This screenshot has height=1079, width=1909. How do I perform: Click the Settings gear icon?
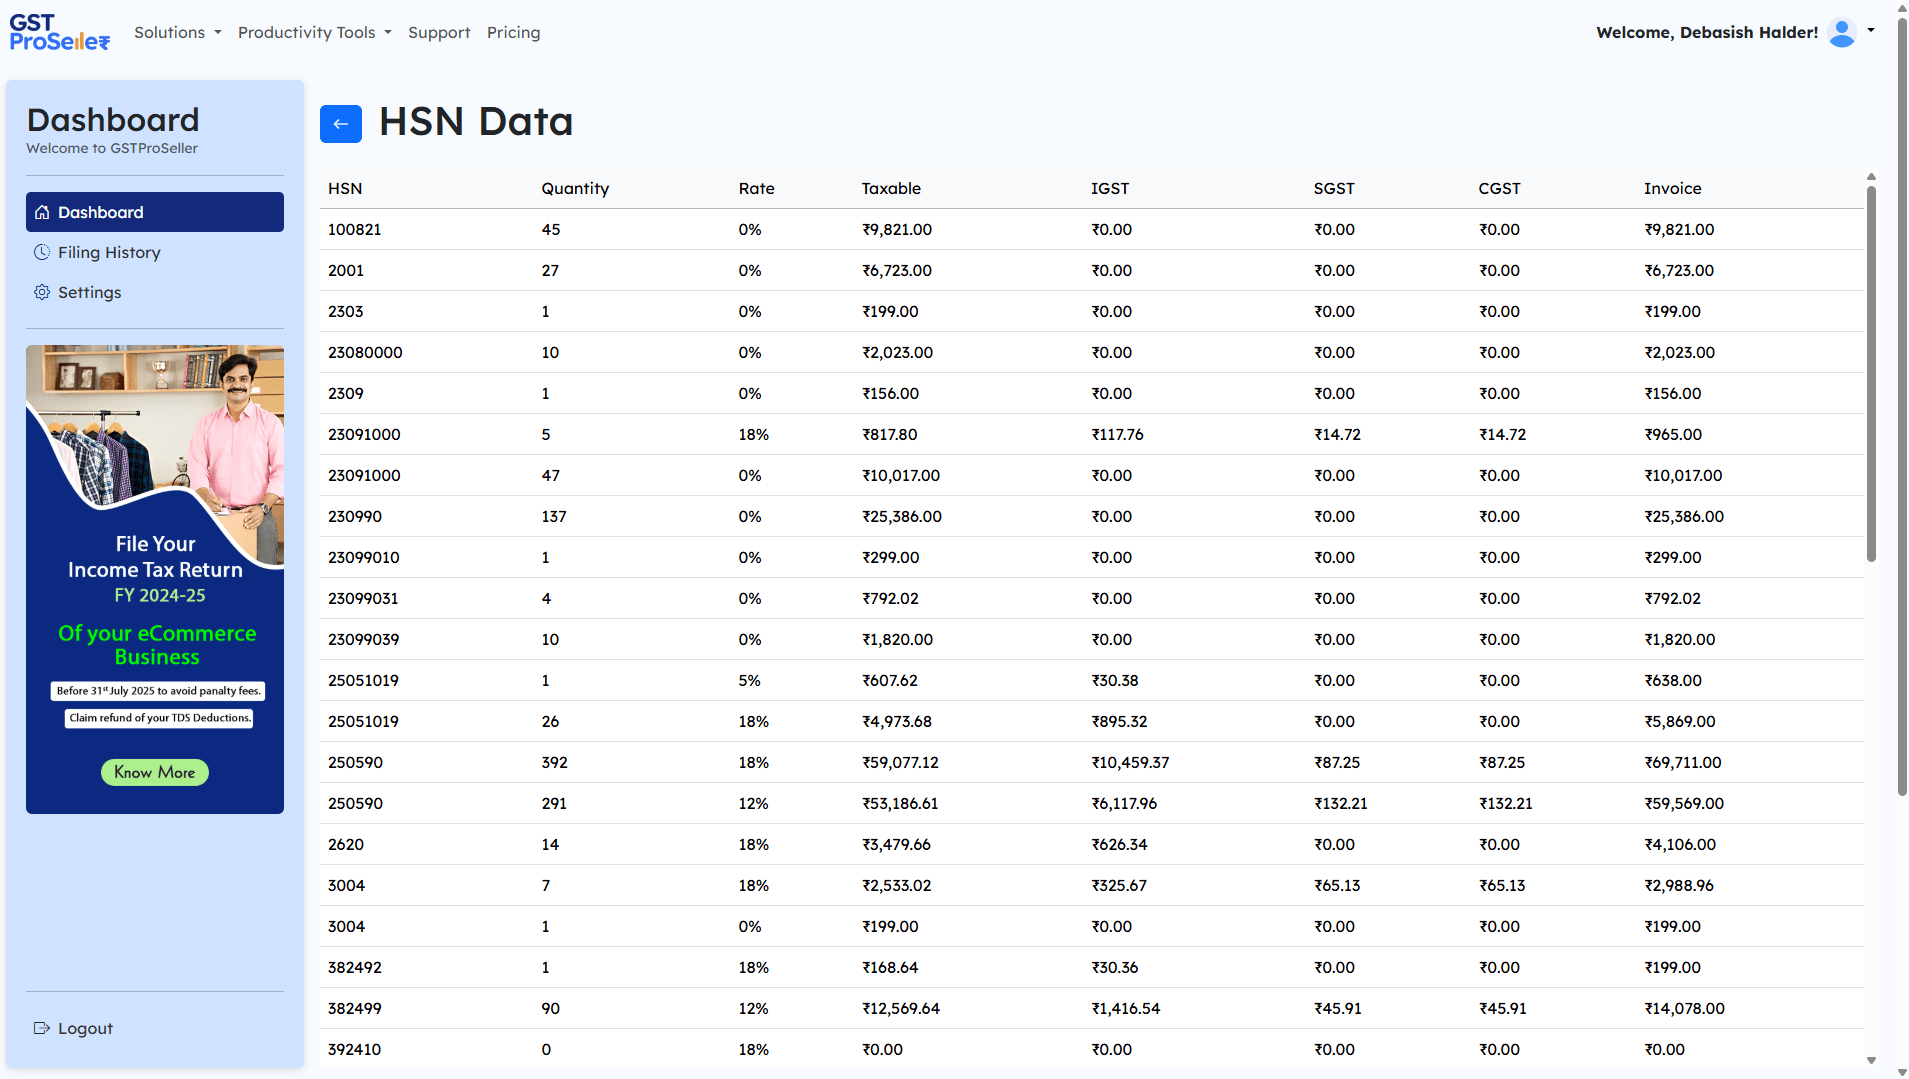coord(42,292)
